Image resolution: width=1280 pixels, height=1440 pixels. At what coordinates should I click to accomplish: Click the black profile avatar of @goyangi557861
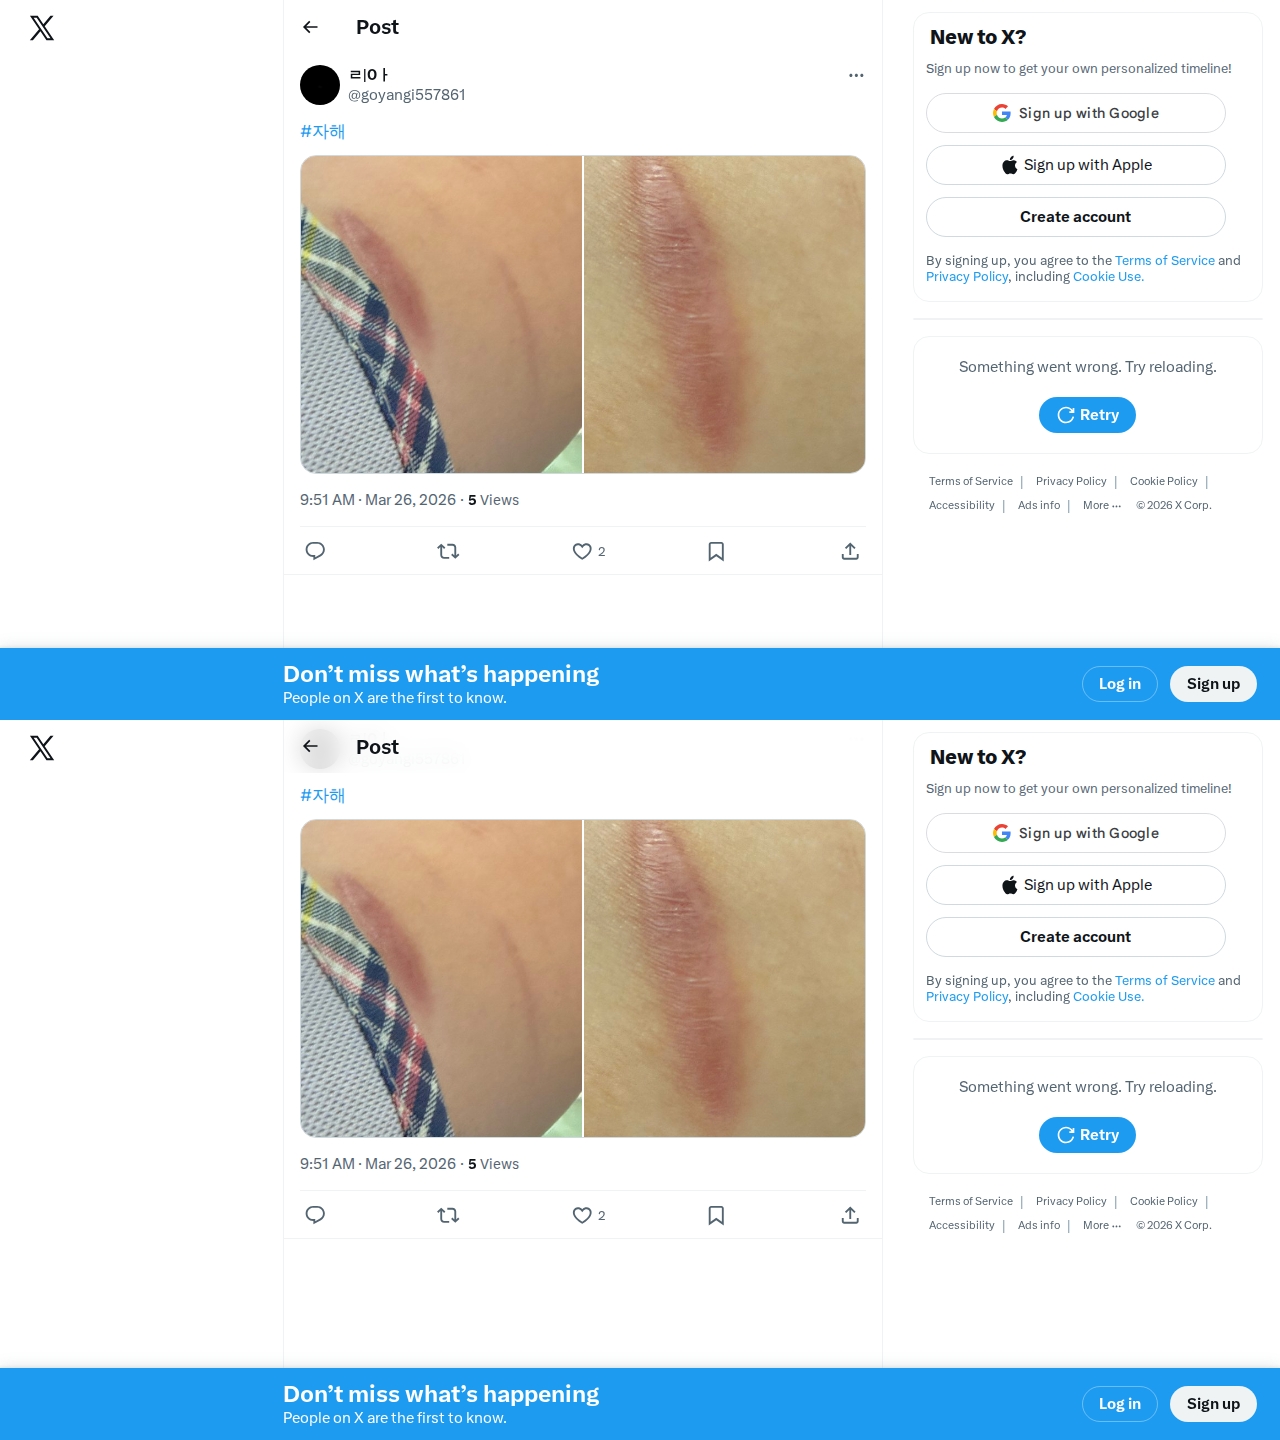[x=320, y=85]
